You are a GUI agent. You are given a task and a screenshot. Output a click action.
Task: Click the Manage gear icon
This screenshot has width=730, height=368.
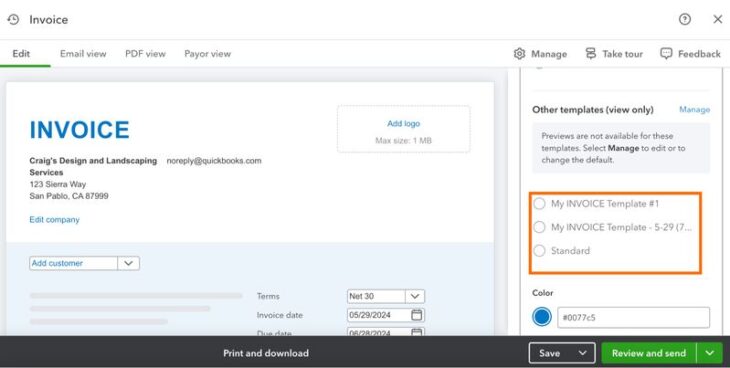[x=519, y=54]
